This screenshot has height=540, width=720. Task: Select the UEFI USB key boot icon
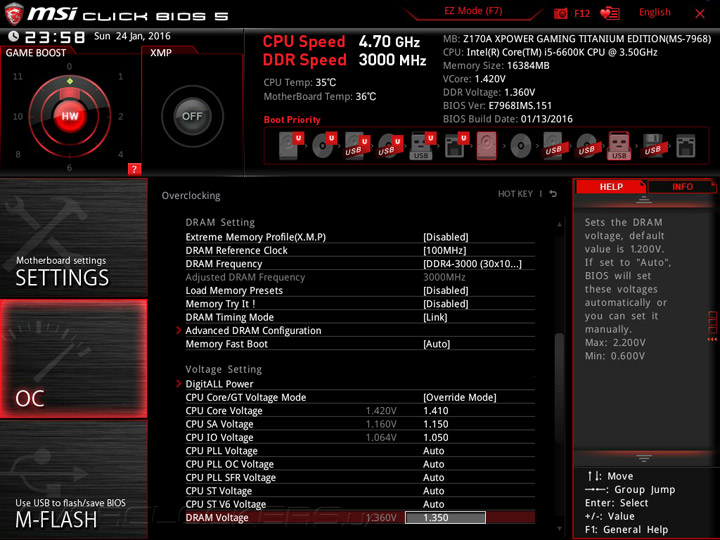(422, 146)
